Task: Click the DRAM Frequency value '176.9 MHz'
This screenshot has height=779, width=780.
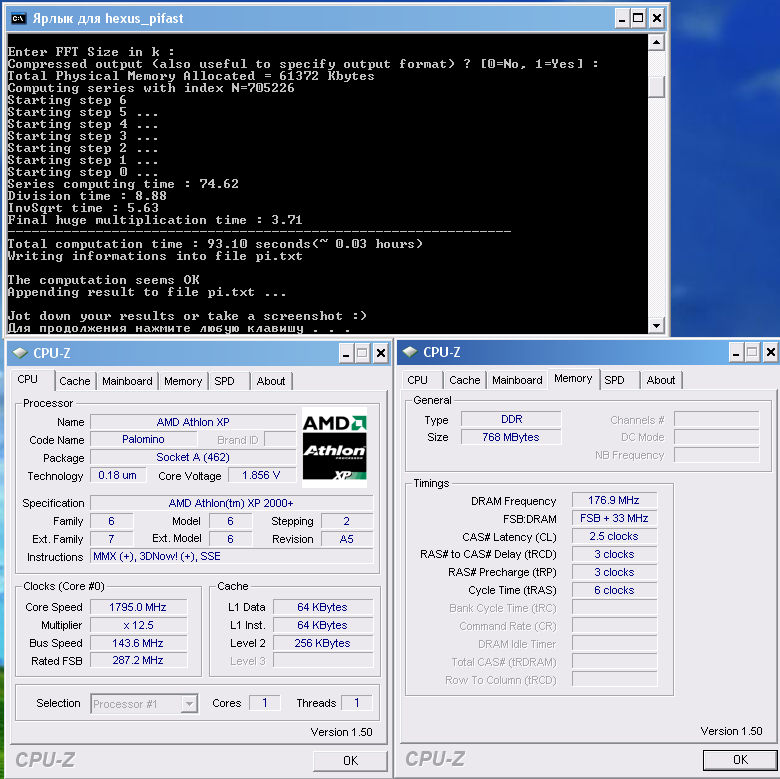Action: tap(614, 500)
